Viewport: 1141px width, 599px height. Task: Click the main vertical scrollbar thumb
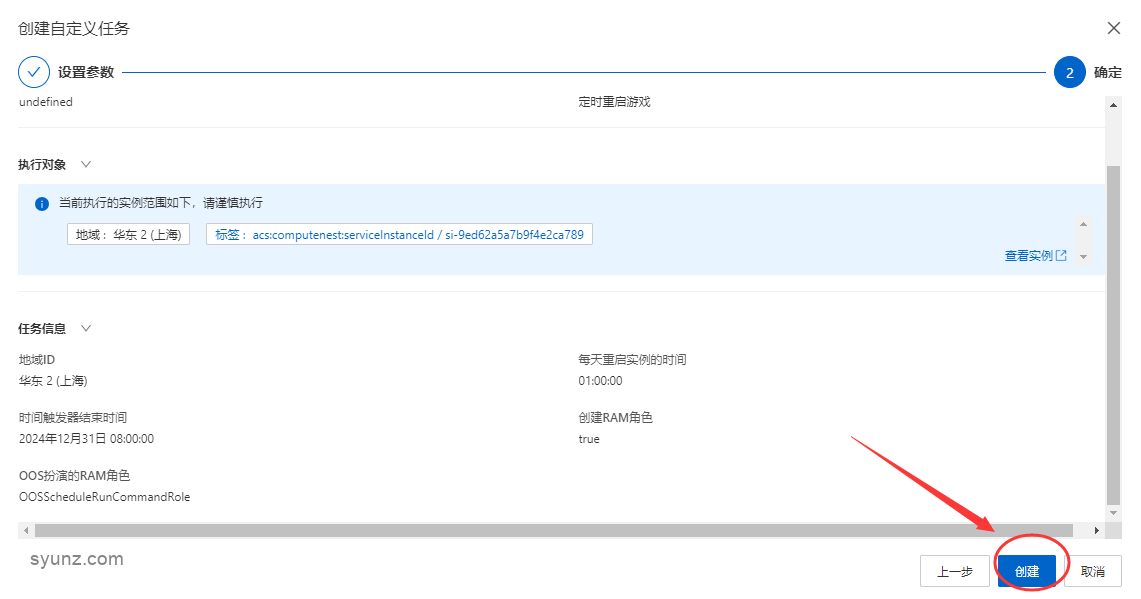click(1113, 335)
